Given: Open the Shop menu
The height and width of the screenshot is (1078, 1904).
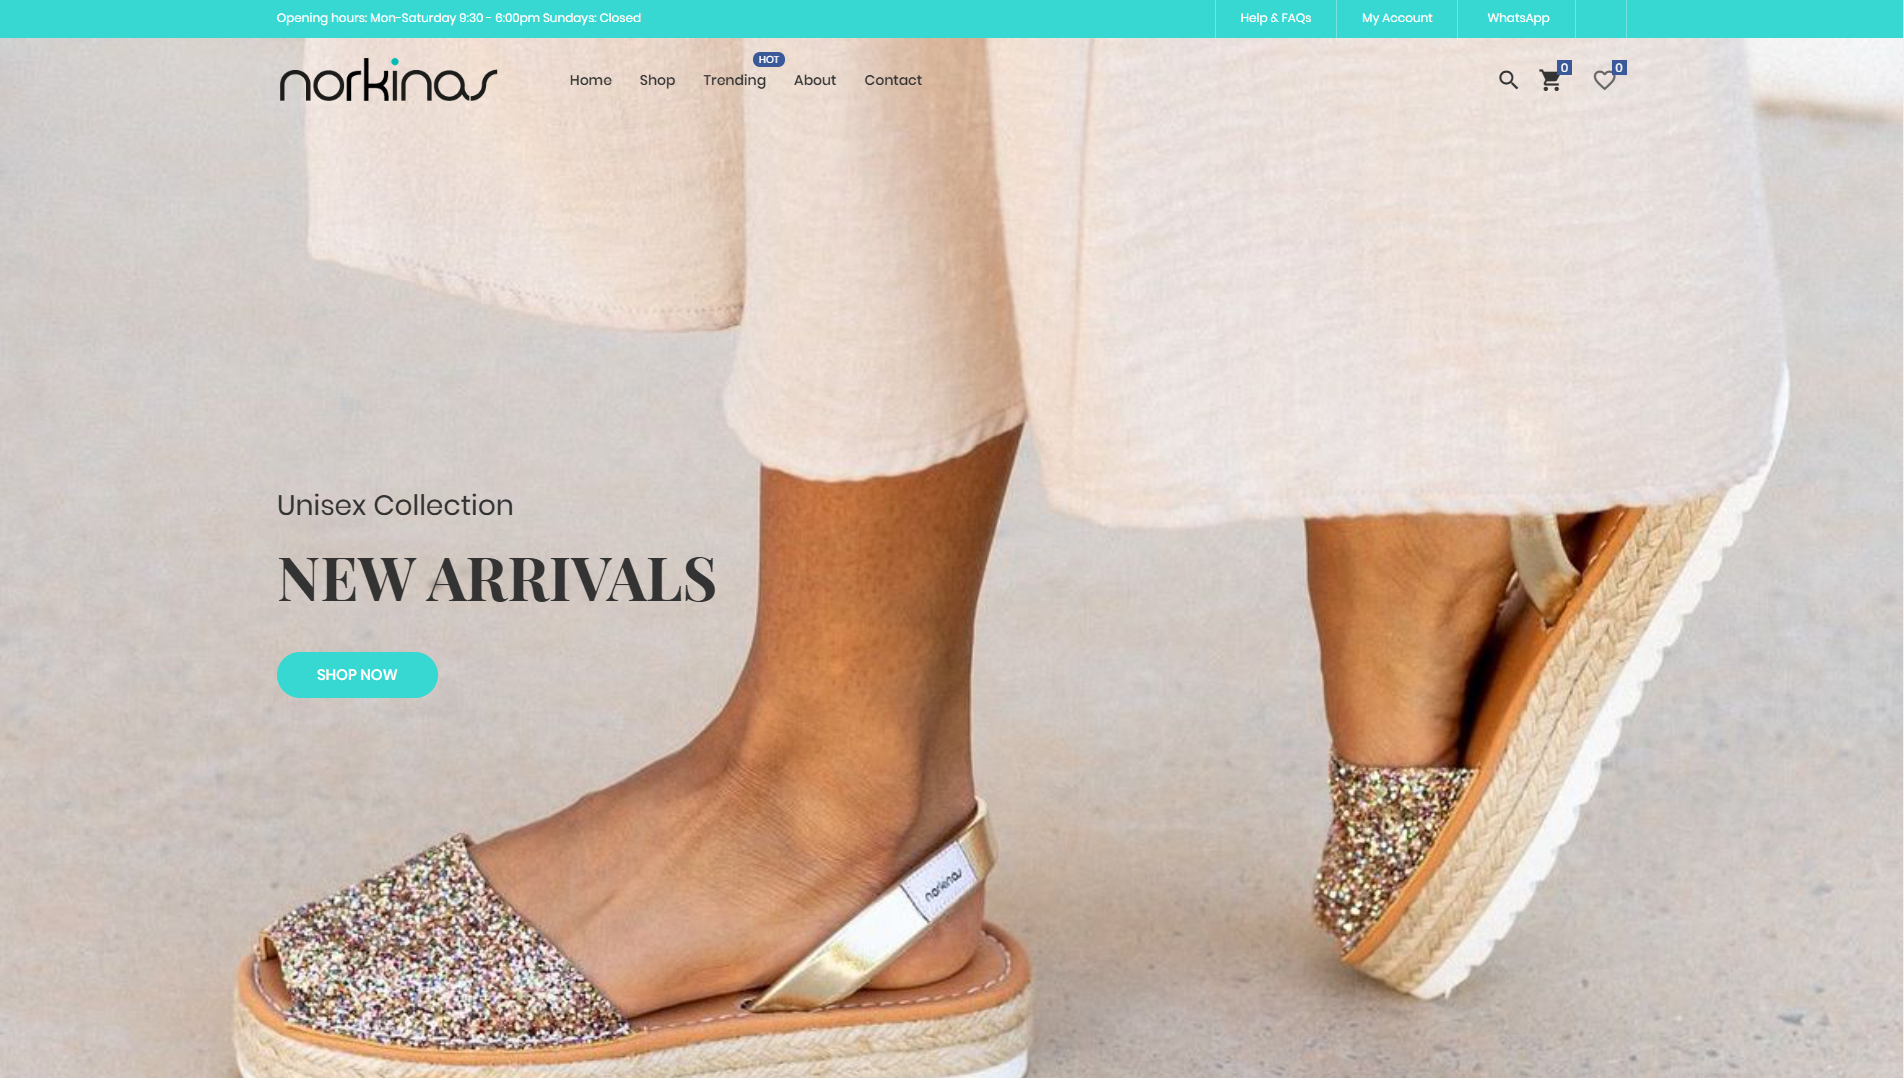Looking at the screenshot, I should 657,80.
